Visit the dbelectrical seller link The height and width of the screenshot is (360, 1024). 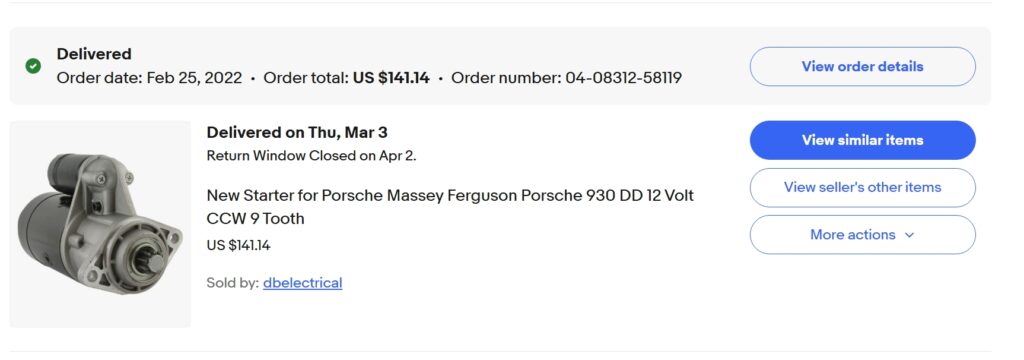302,283
